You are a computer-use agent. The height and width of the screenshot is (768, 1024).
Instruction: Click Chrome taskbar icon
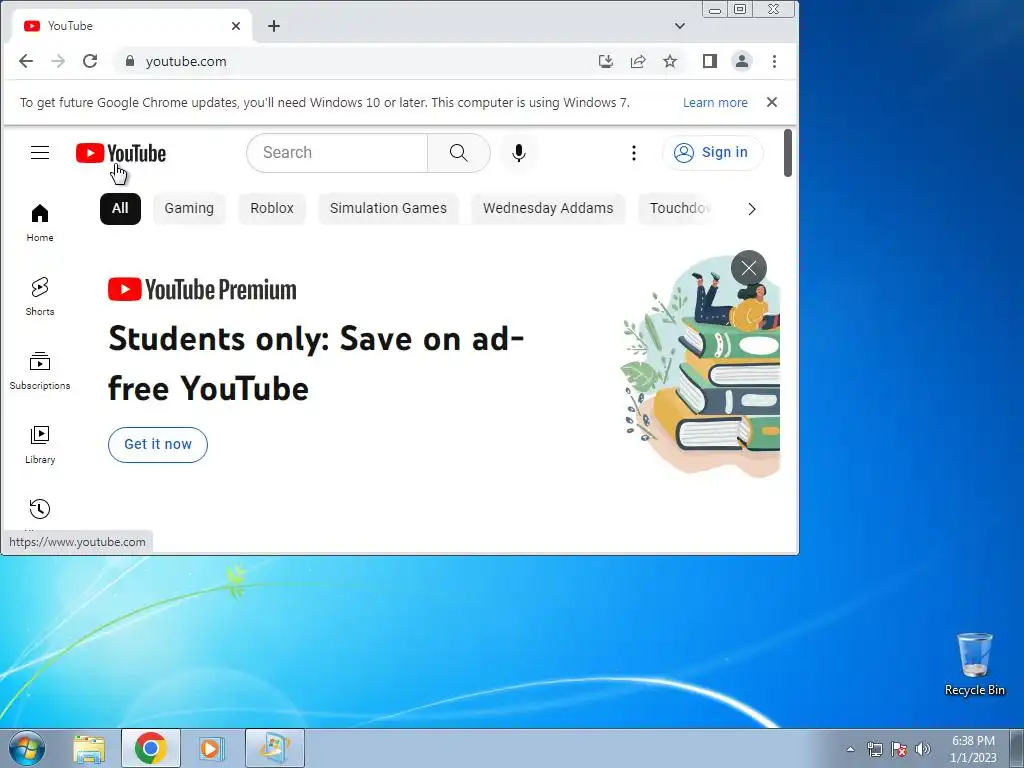151,748
